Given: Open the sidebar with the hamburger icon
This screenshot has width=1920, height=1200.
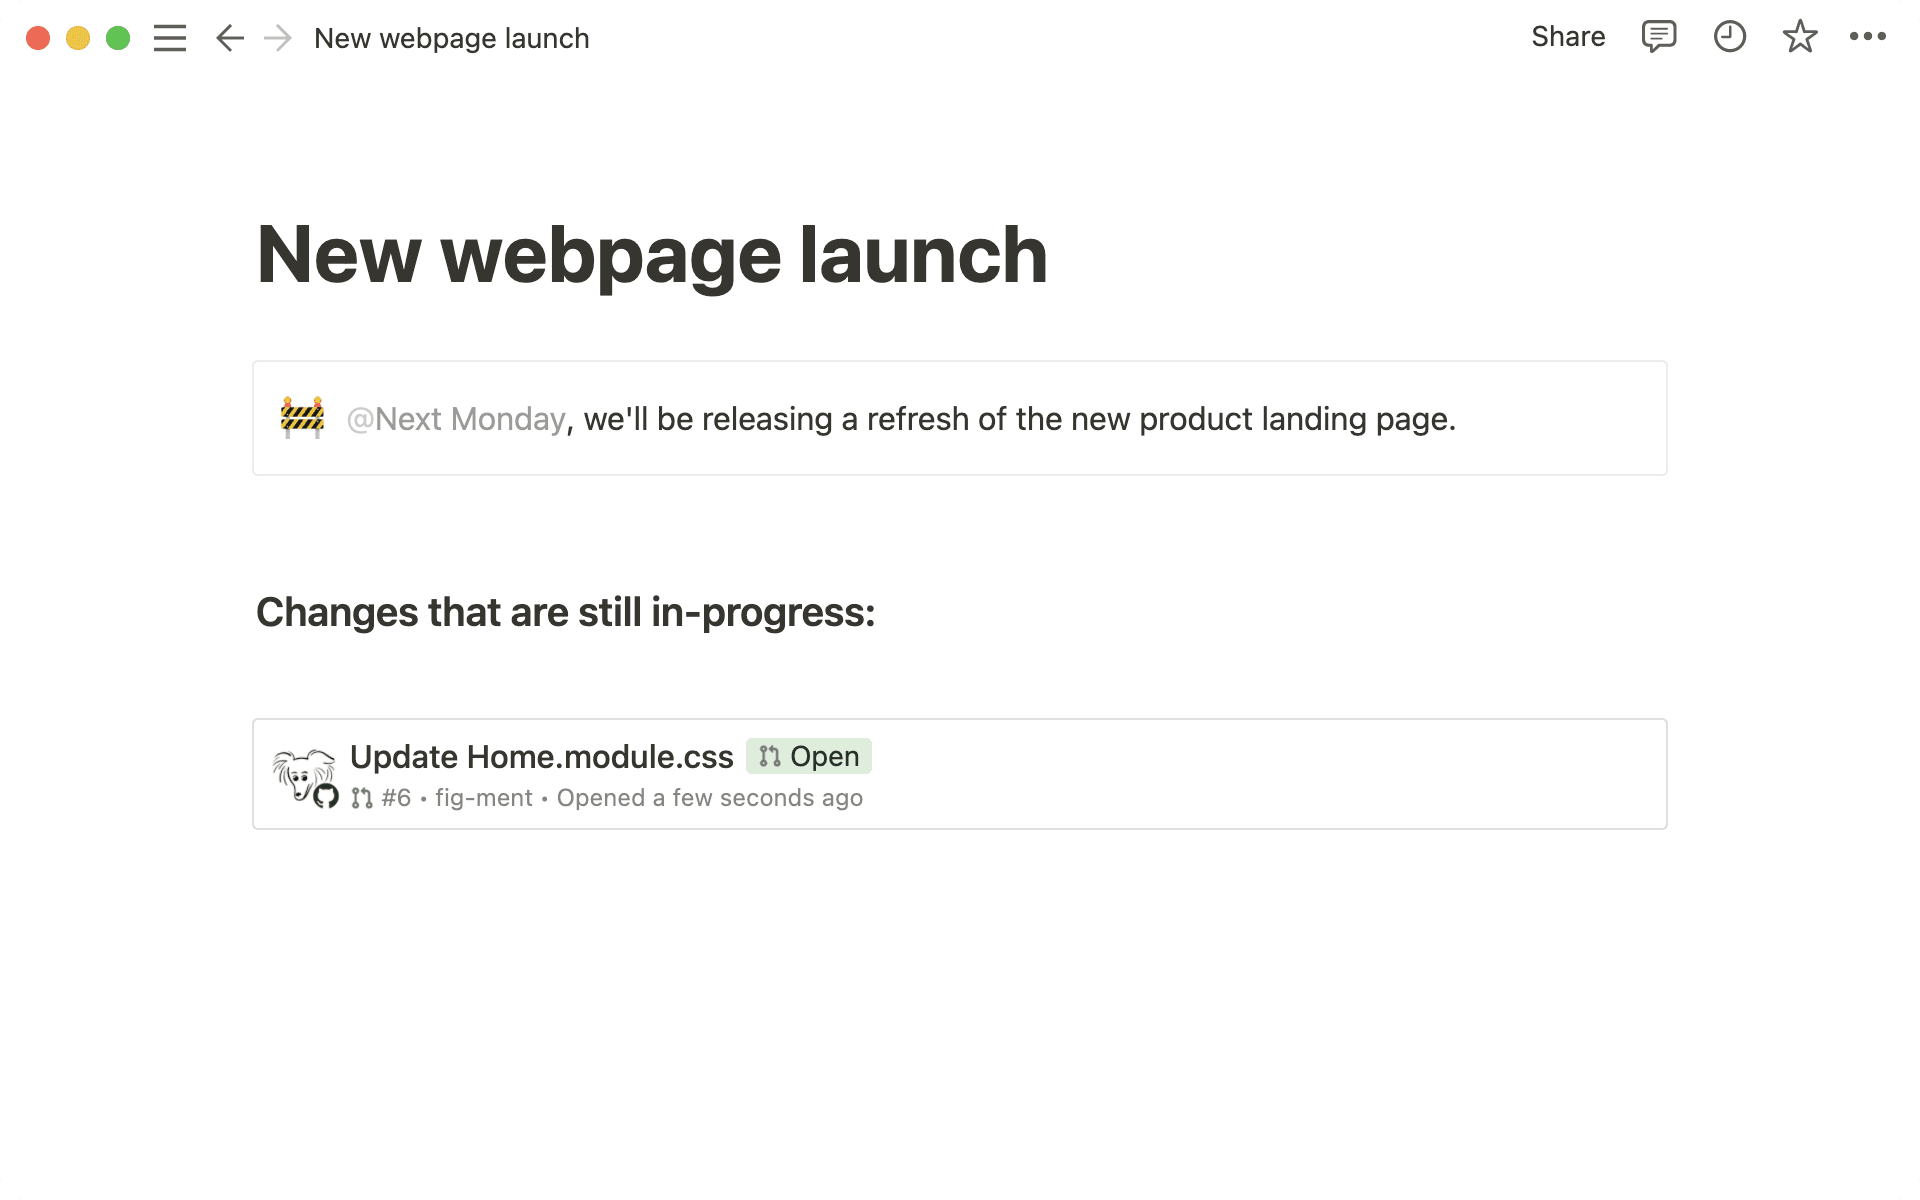Looking at the screenshot, I should tap(170, 38).
